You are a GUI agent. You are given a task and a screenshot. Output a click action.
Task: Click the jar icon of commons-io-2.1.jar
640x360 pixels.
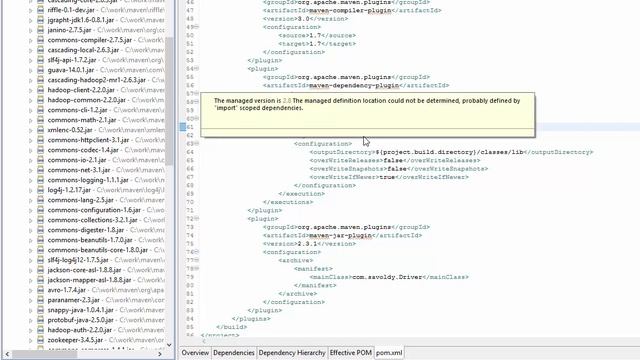coord(40,160)
